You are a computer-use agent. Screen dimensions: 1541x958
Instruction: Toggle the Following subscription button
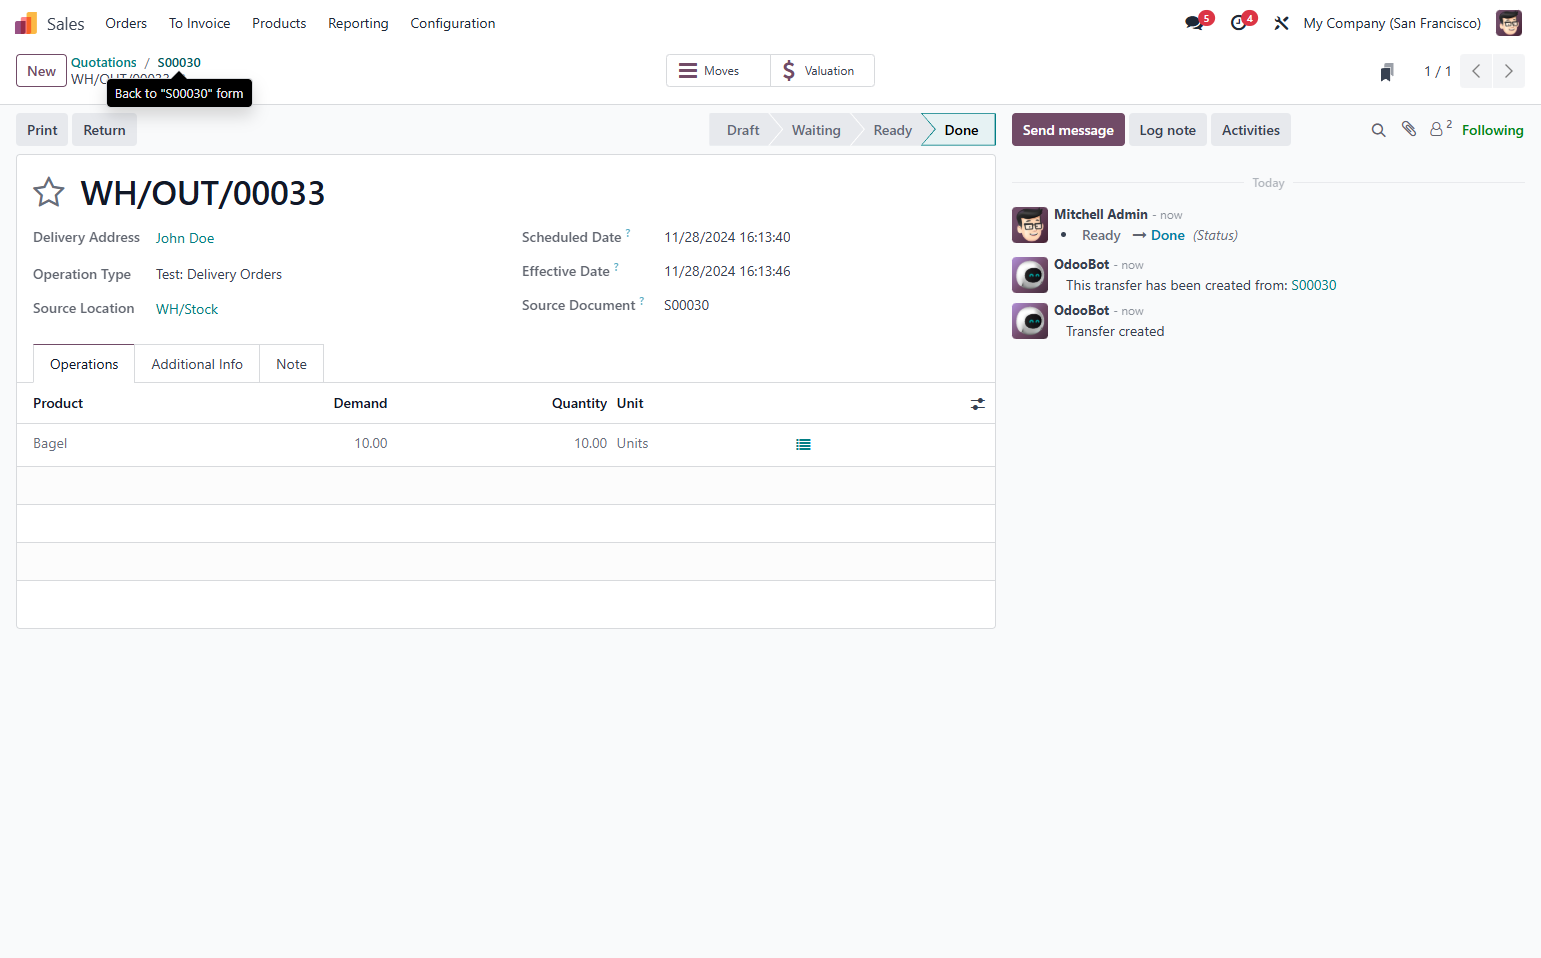1492,130
